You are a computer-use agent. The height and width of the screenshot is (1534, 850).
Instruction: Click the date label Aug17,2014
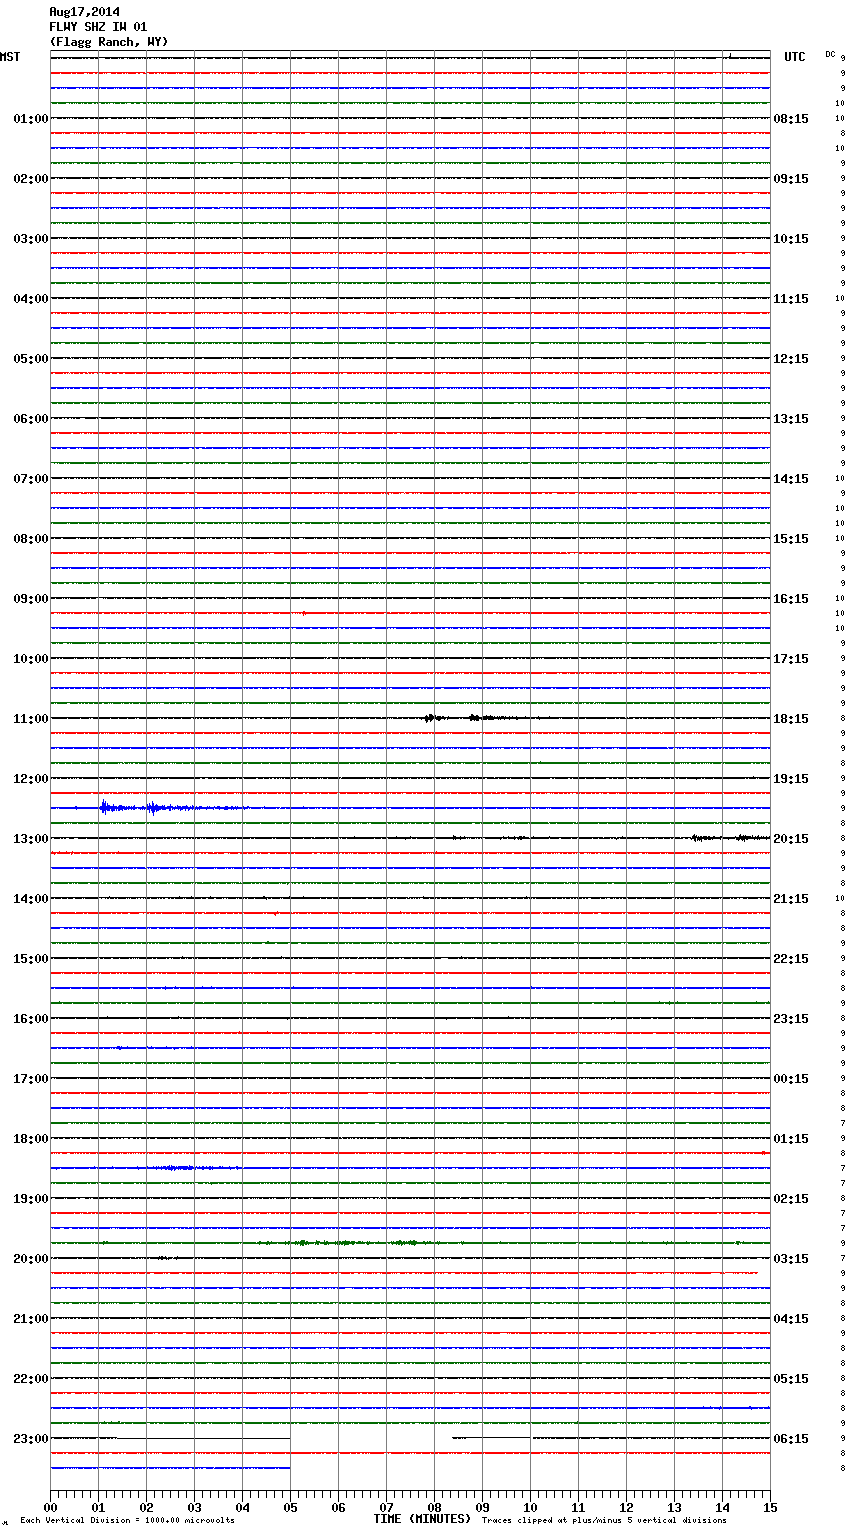pyautogui.click(x=84, y=12)
